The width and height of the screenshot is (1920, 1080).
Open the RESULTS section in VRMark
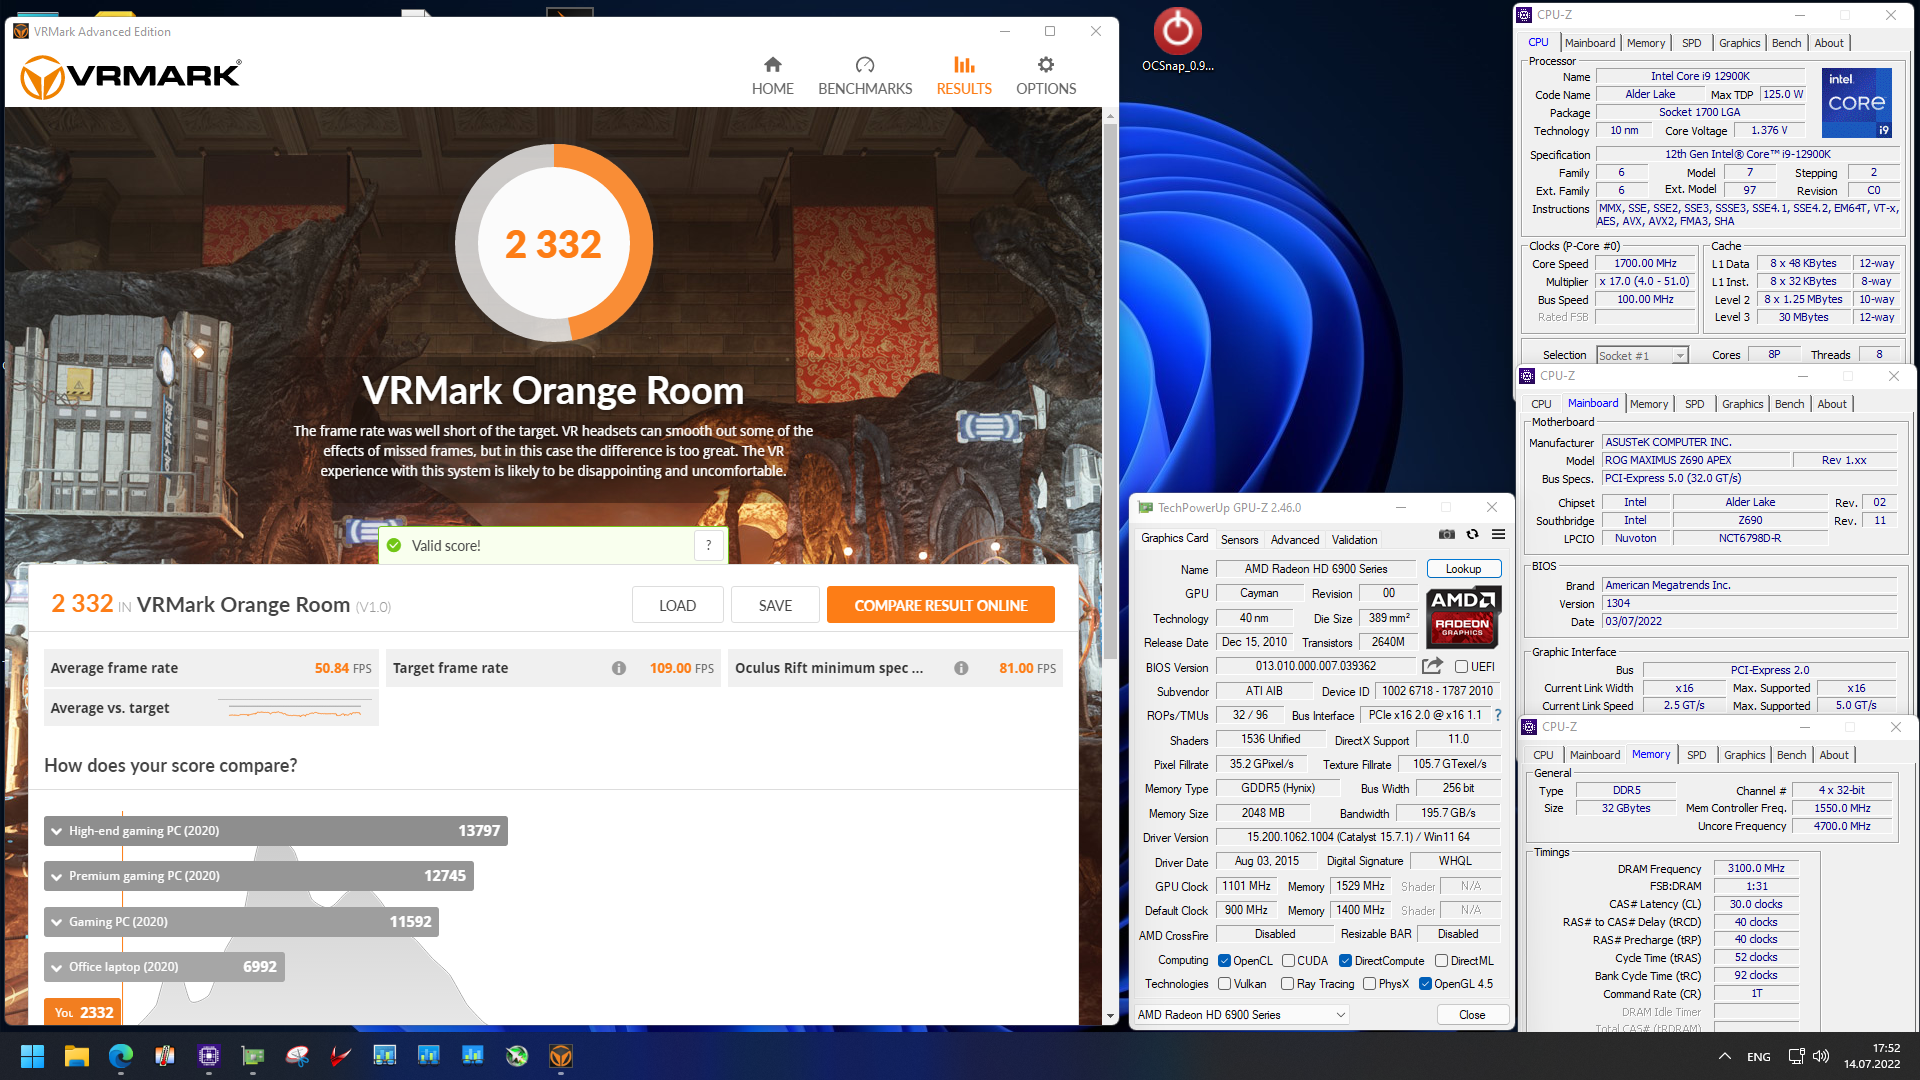pyautogui.click(x=964, y=76)
